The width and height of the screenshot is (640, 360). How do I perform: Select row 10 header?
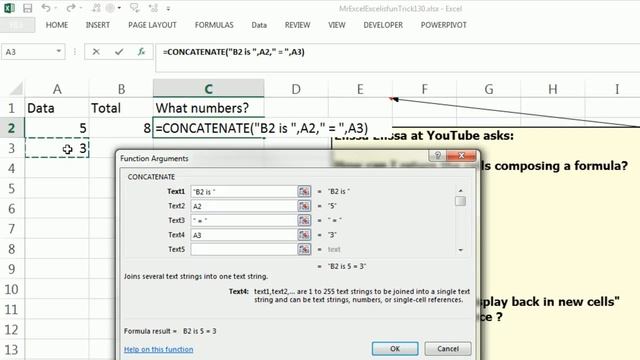(x=11, y=289)
